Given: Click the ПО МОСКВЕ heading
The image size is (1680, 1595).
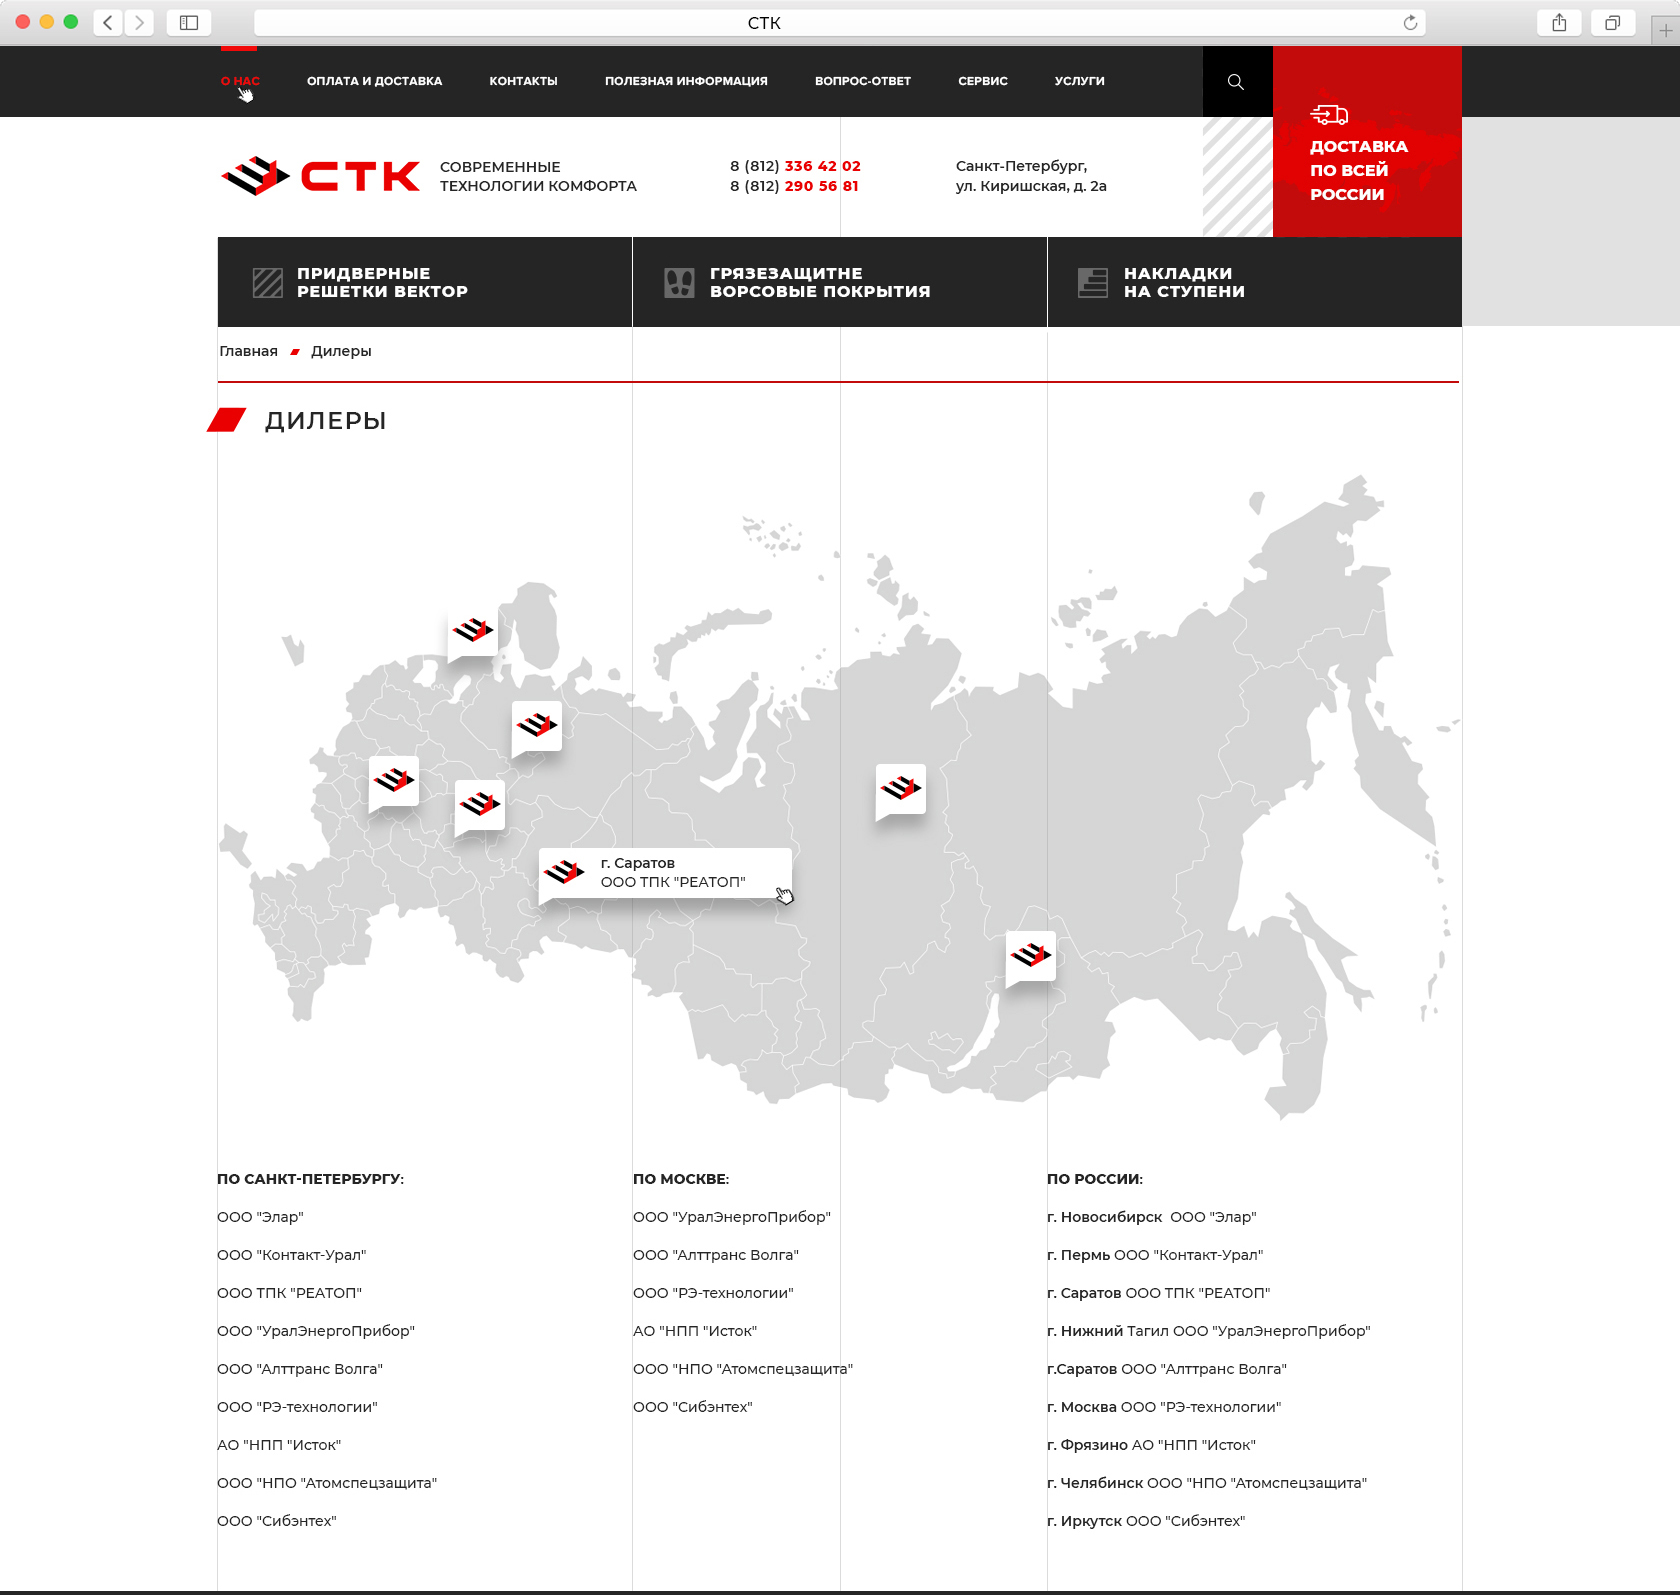Looking at the screenshot, I should [681, 1179].
